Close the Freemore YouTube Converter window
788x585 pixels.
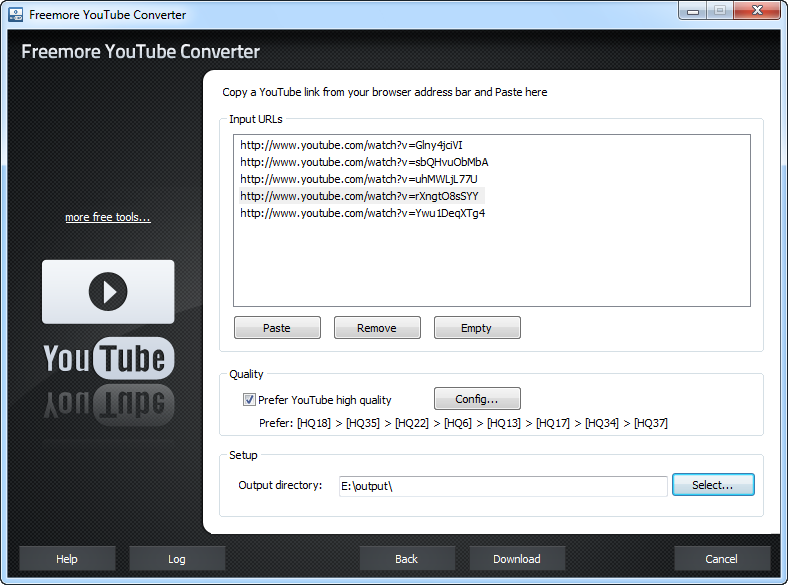tap(757, 11)
